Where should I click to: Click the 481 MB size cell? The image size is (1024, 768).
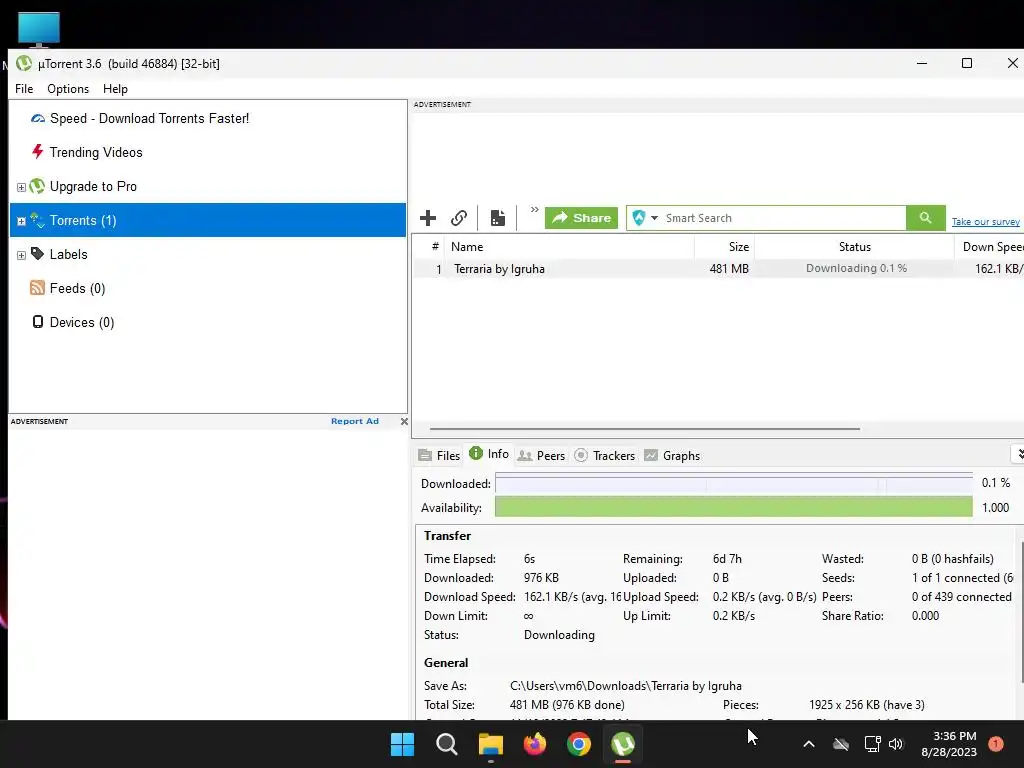pos(729,268)
